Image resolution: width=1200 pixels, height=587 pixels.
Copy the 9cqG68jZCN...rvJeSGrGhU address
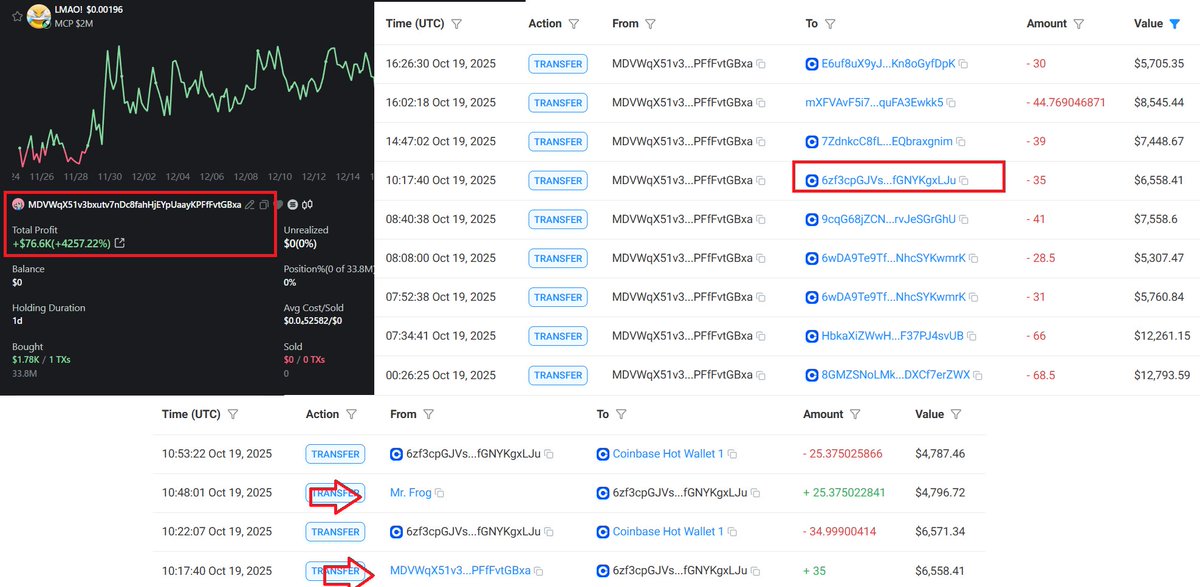(964, 220)
